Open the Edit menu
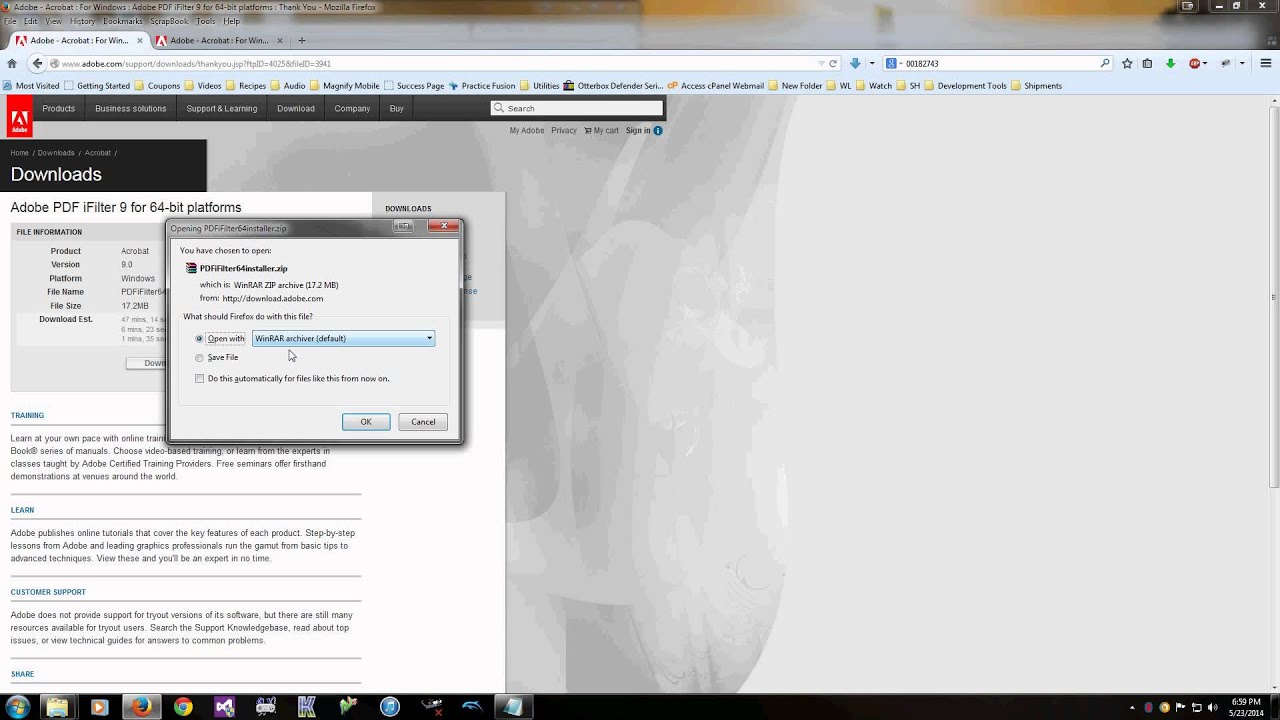The width and height of the screenshot is (1280, 720). coord(31,21)
